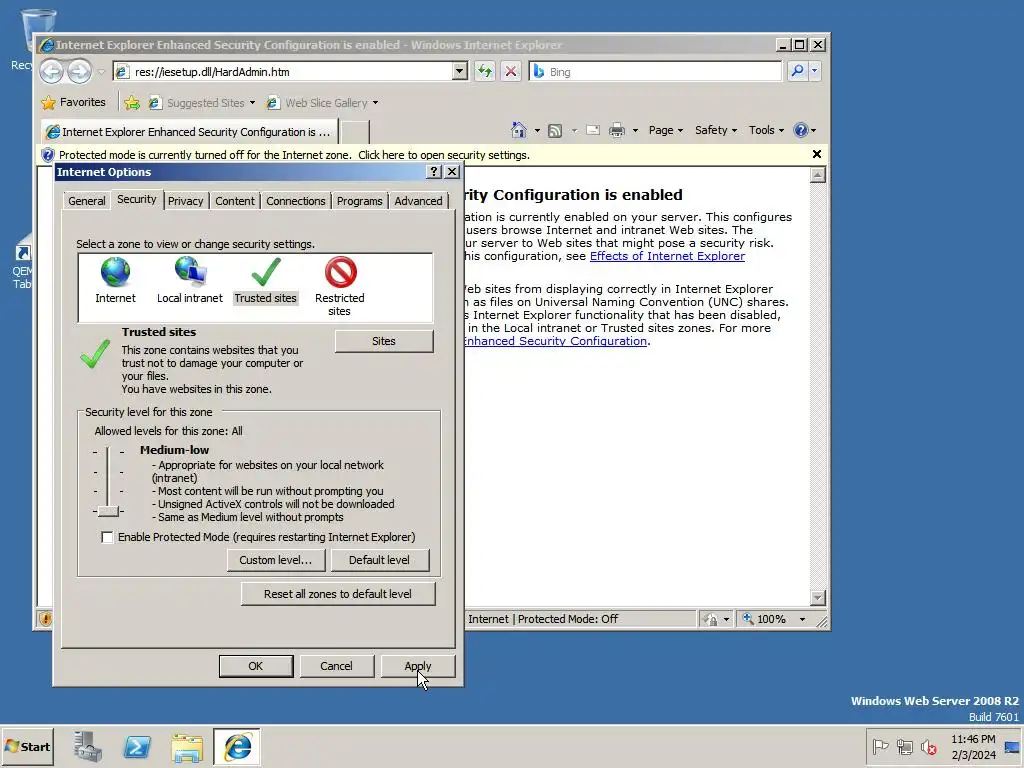
Task: Open the Tools menu
Action: 766,130
